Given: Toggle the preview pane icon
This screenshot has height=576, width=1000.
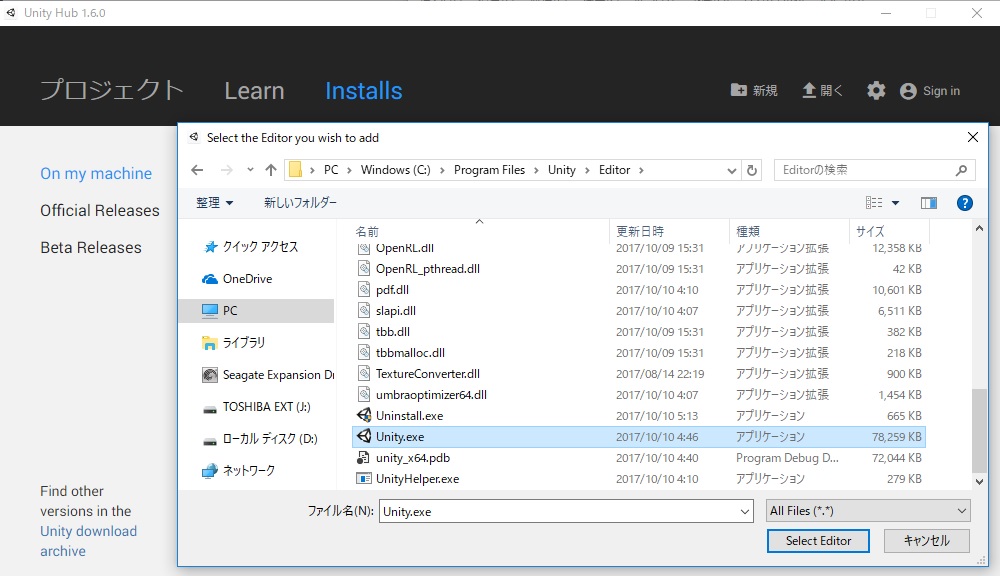Looking at the screenshot, I should pos(929,203).
